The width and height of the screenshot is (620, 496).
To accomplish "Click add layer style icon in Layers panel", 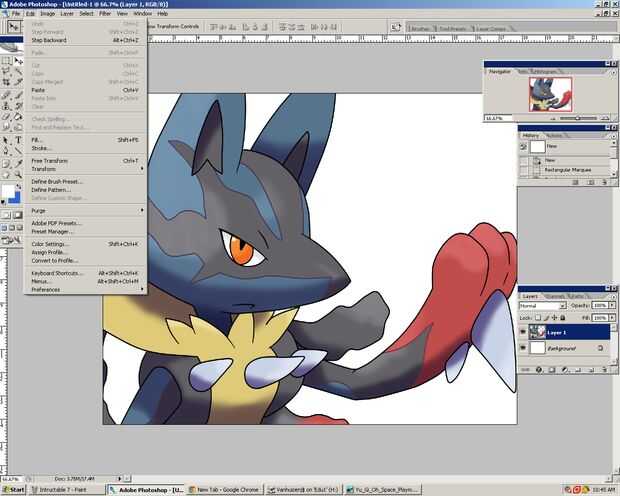I will tap(539, 370).
